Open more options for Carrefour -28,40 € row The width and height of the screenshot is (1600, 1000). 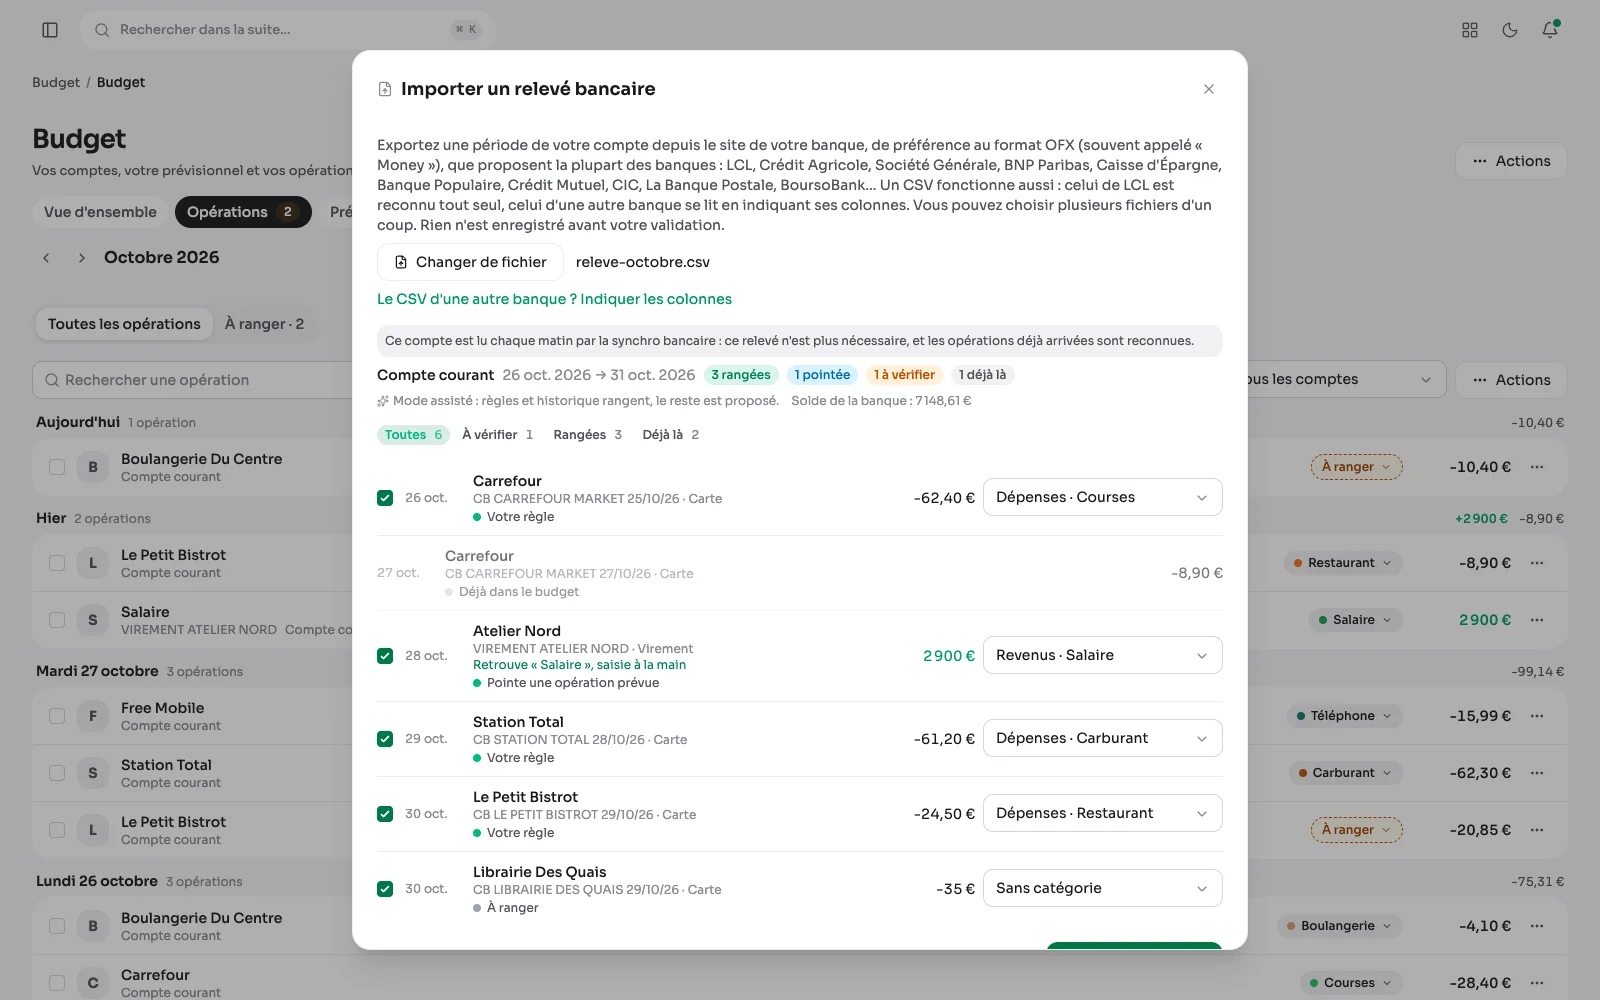tap(1537, 983)
